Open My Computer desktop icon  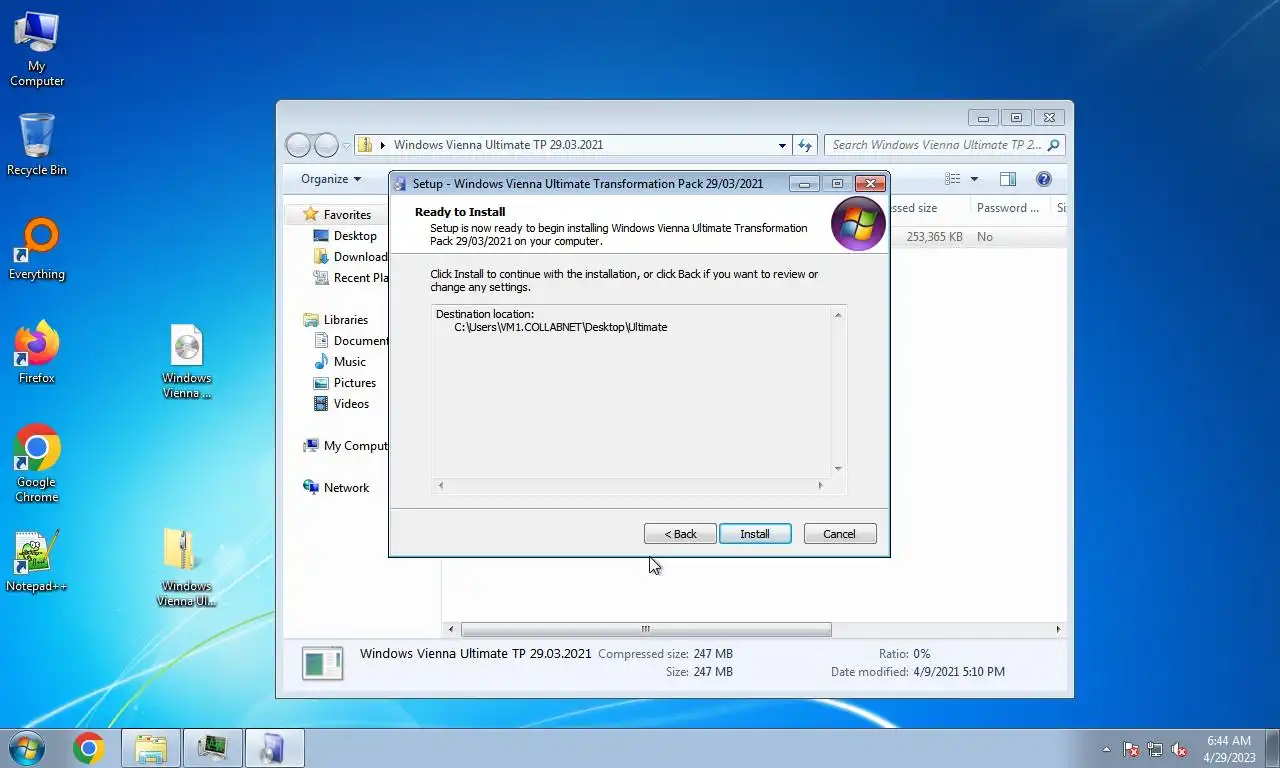(x=37, y=48)
